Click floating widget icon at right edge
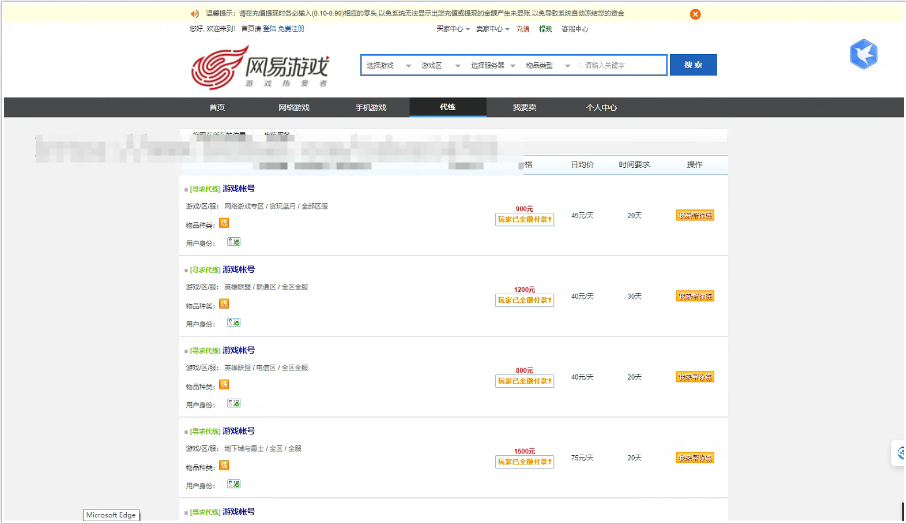The width and height of the screenshot is (906, 524). point(898,453)
